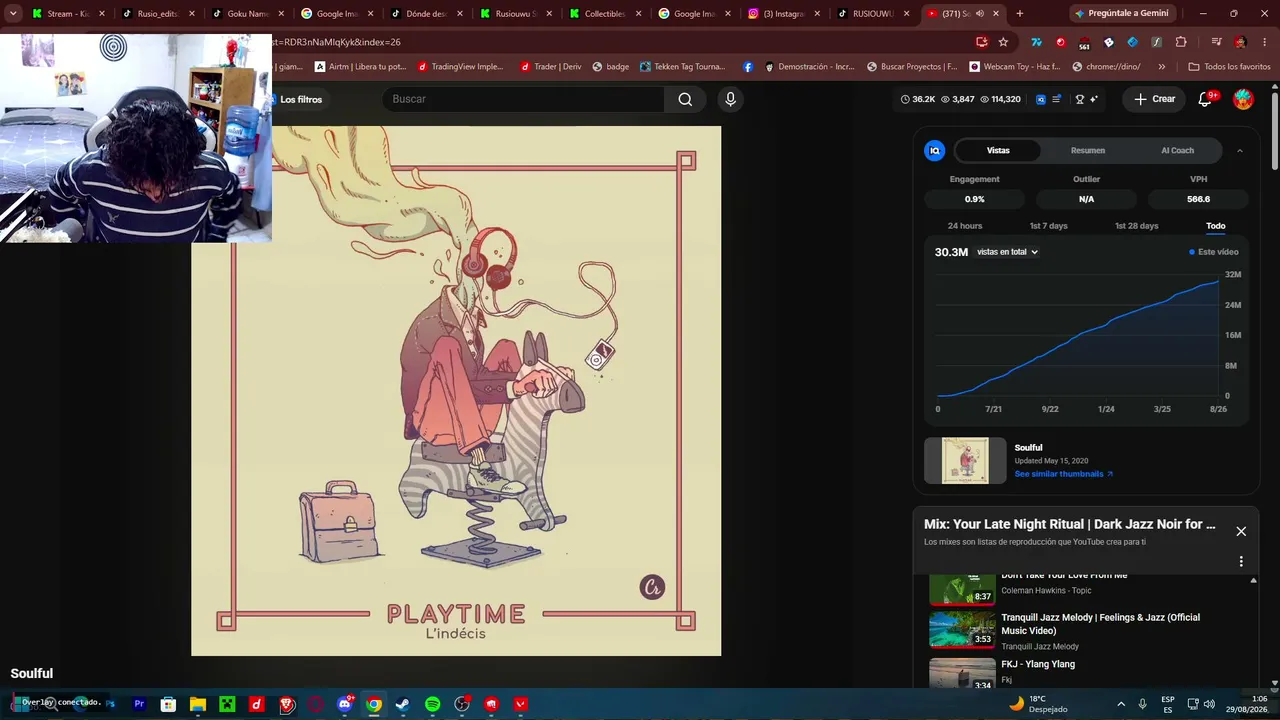Switch to the Resumen tab
1280x720 pixels.
click(1088, 150)
